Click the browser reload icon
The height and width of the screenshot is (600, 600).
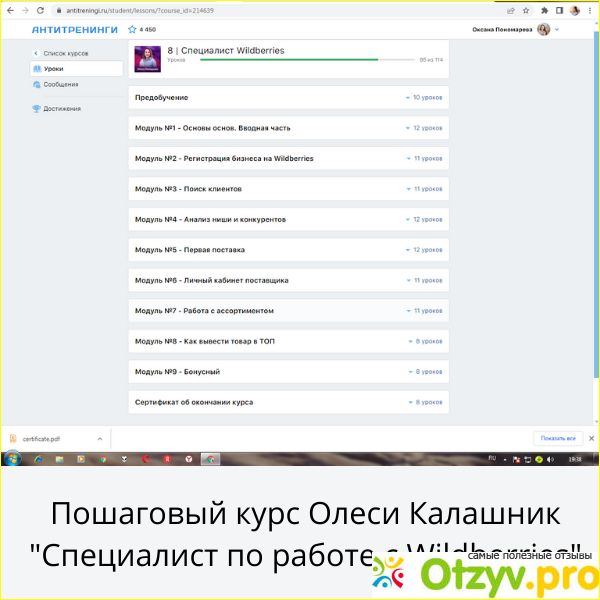tap(35, 9)
